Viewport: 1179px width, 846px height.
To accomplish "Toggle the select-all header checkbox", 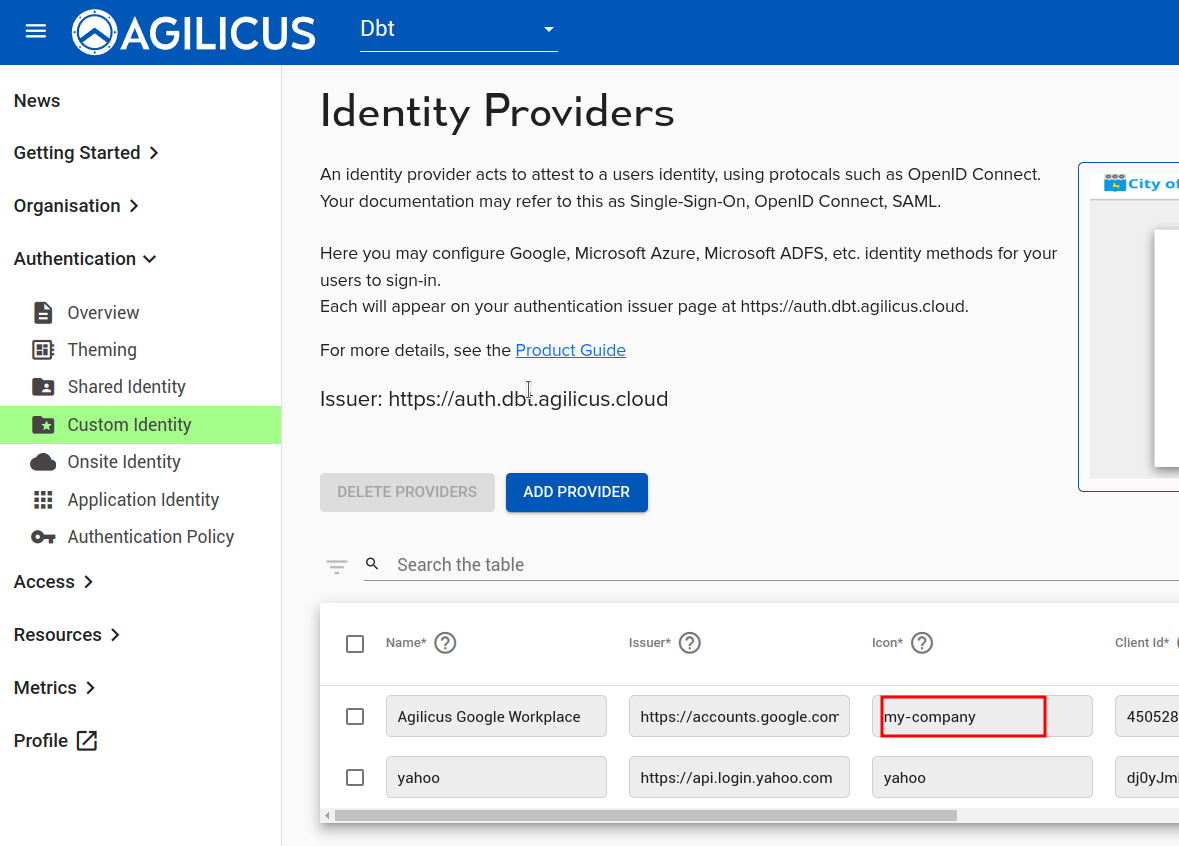I will (x=355, y=644).
